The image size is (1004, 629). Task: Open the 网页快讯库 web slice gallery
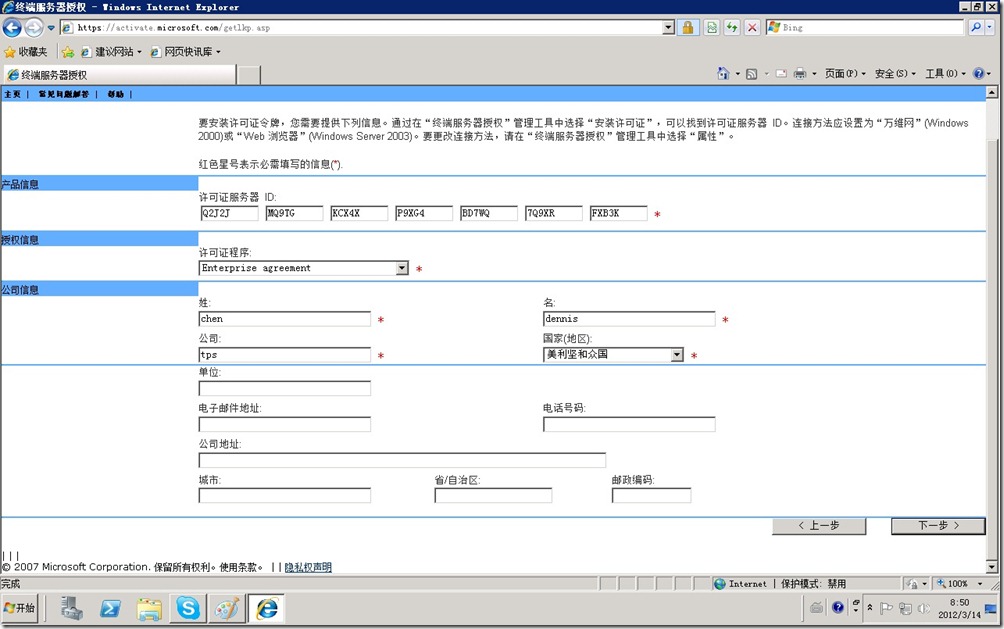[185, 52]
